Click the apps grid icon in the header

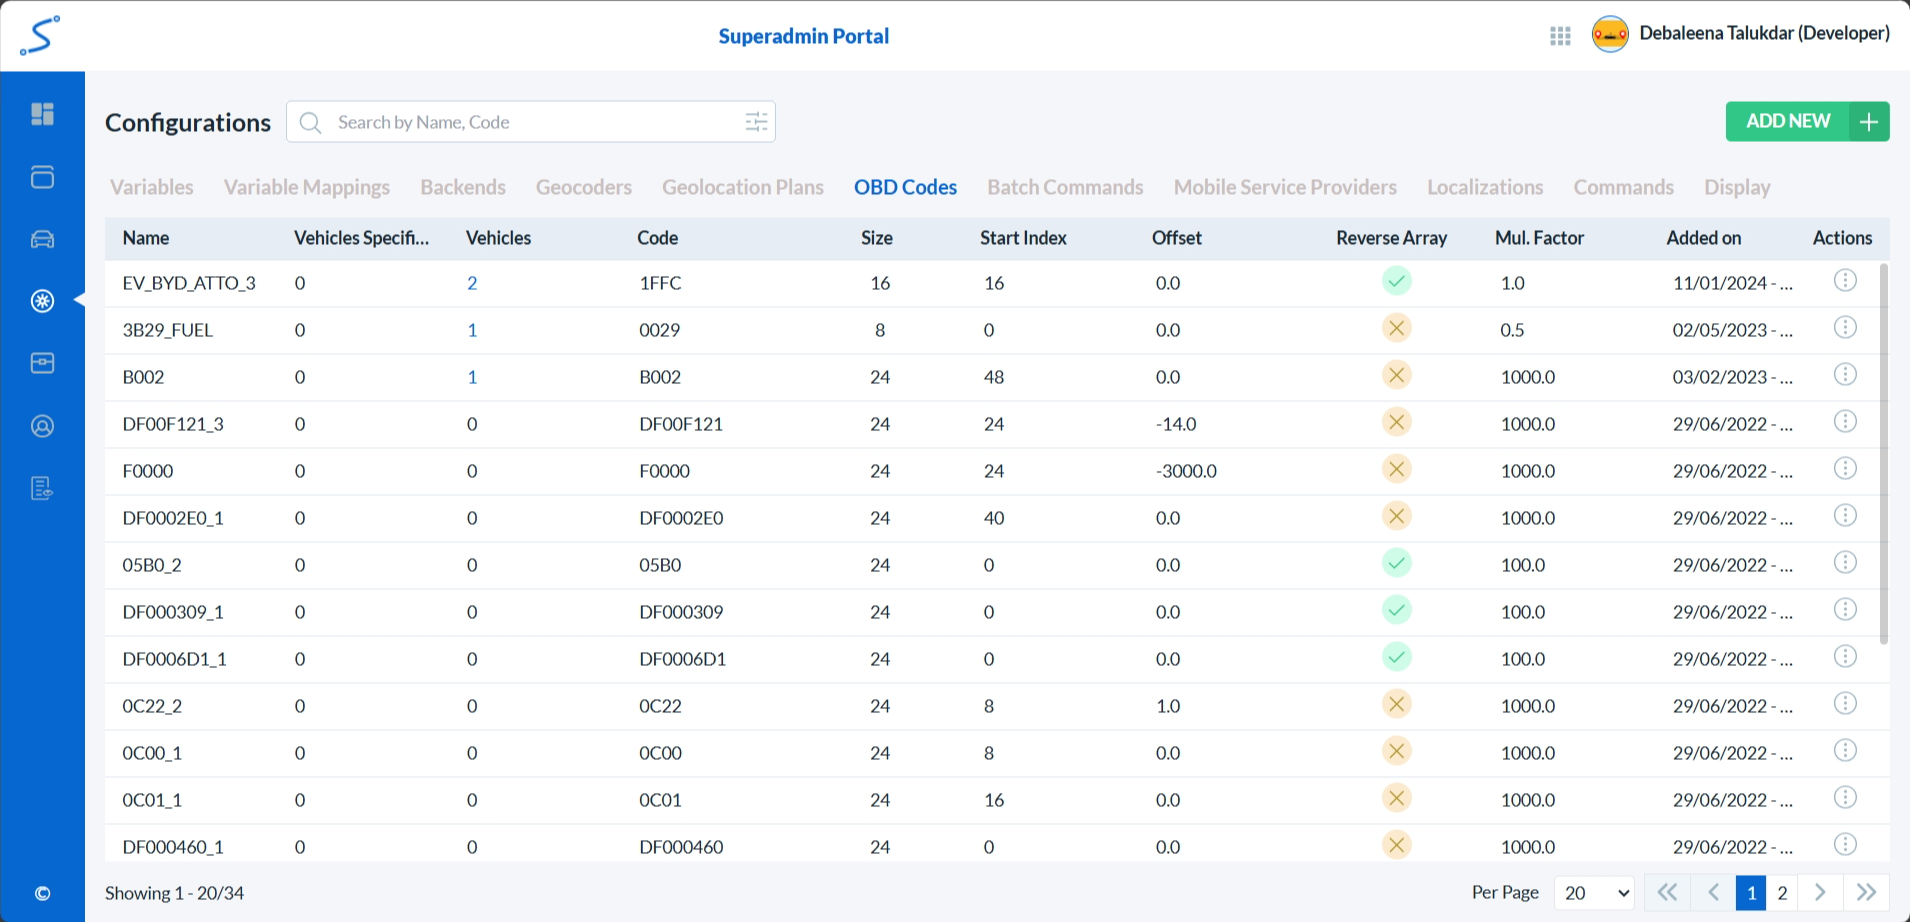click(1560, 36)
